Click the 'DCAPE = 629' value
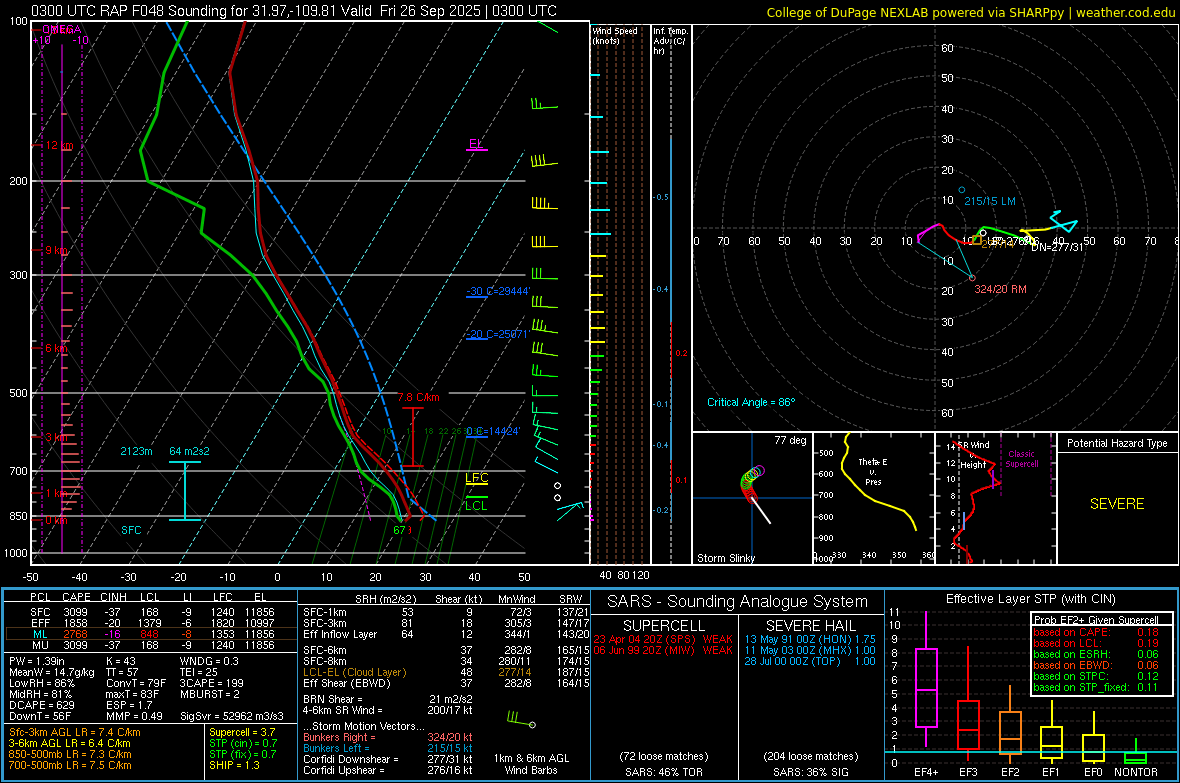 click(41, 705)
